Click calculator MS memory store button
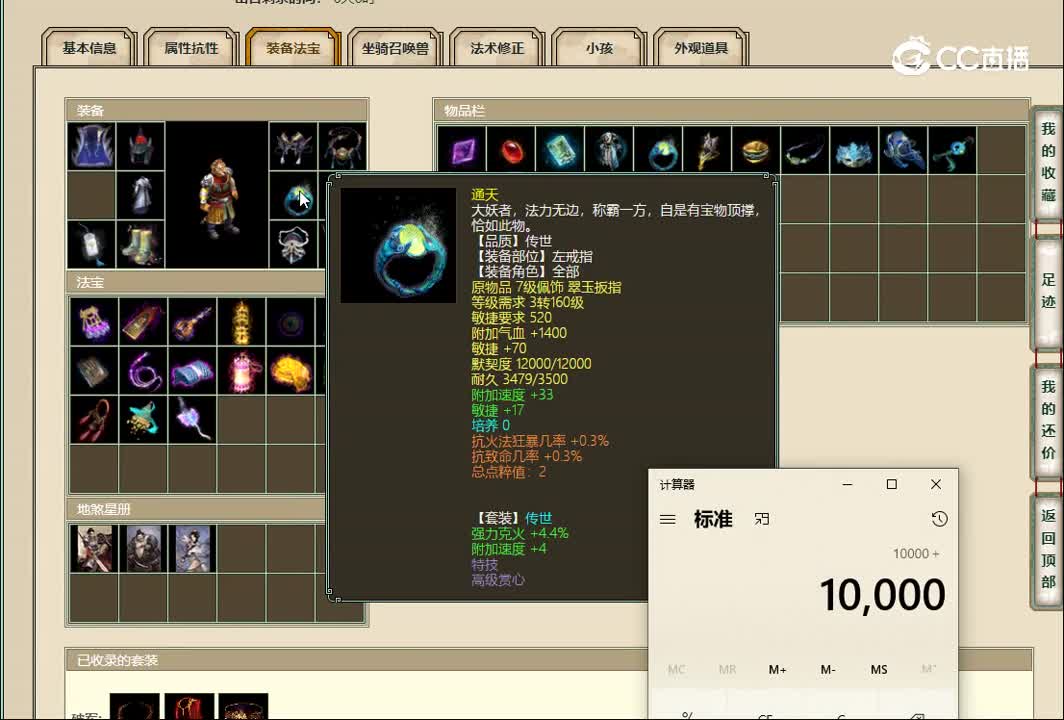Viewport: 1064px width, 720px height. [879, 670]
